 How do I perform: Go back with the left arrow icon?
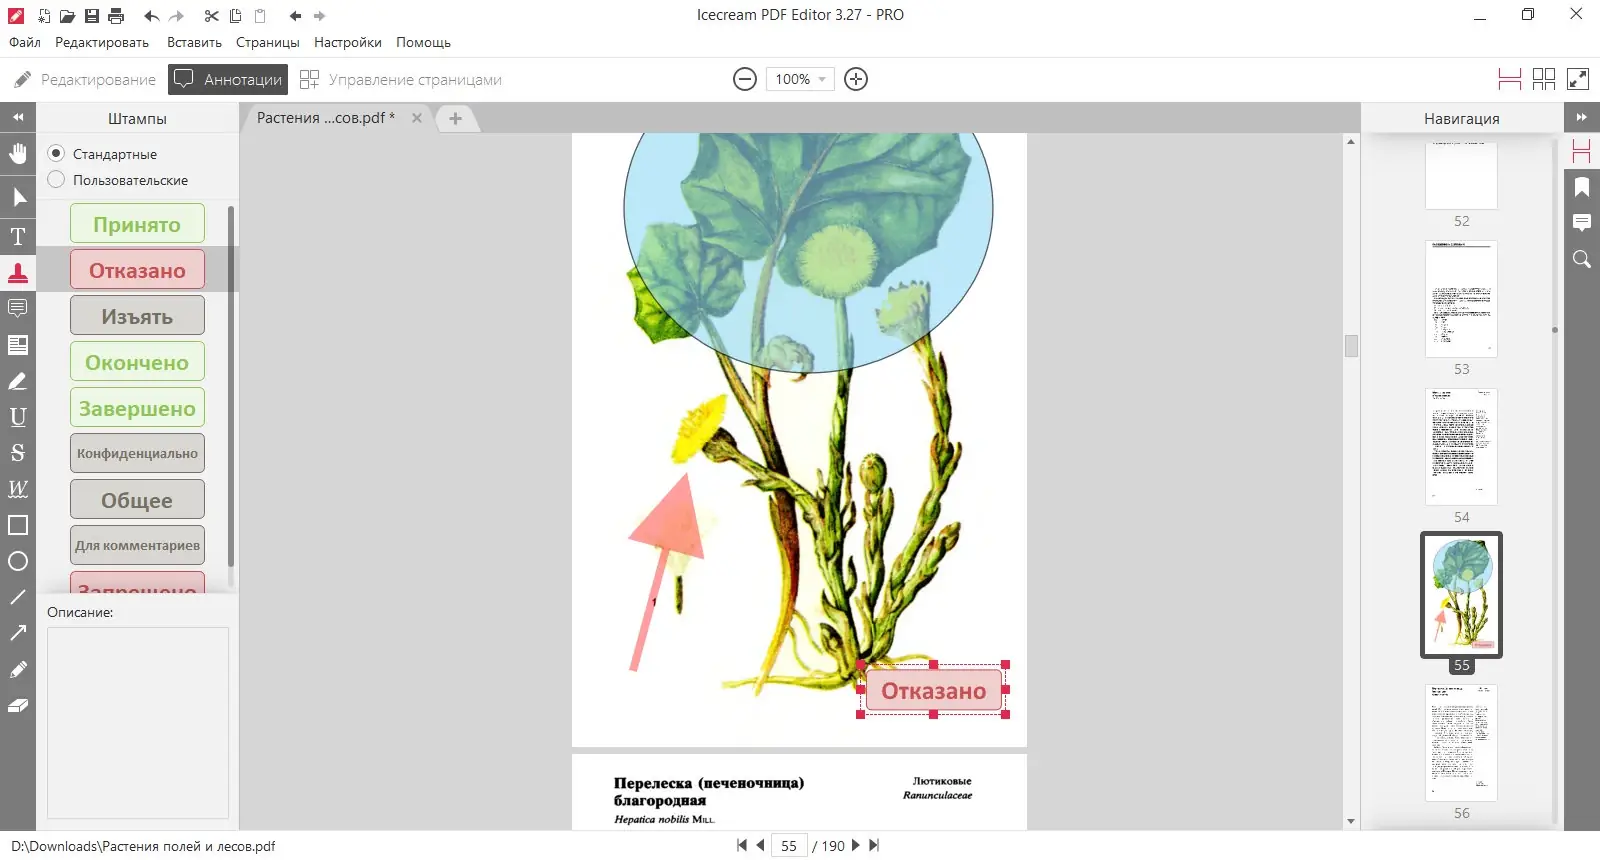pos(295,16)
